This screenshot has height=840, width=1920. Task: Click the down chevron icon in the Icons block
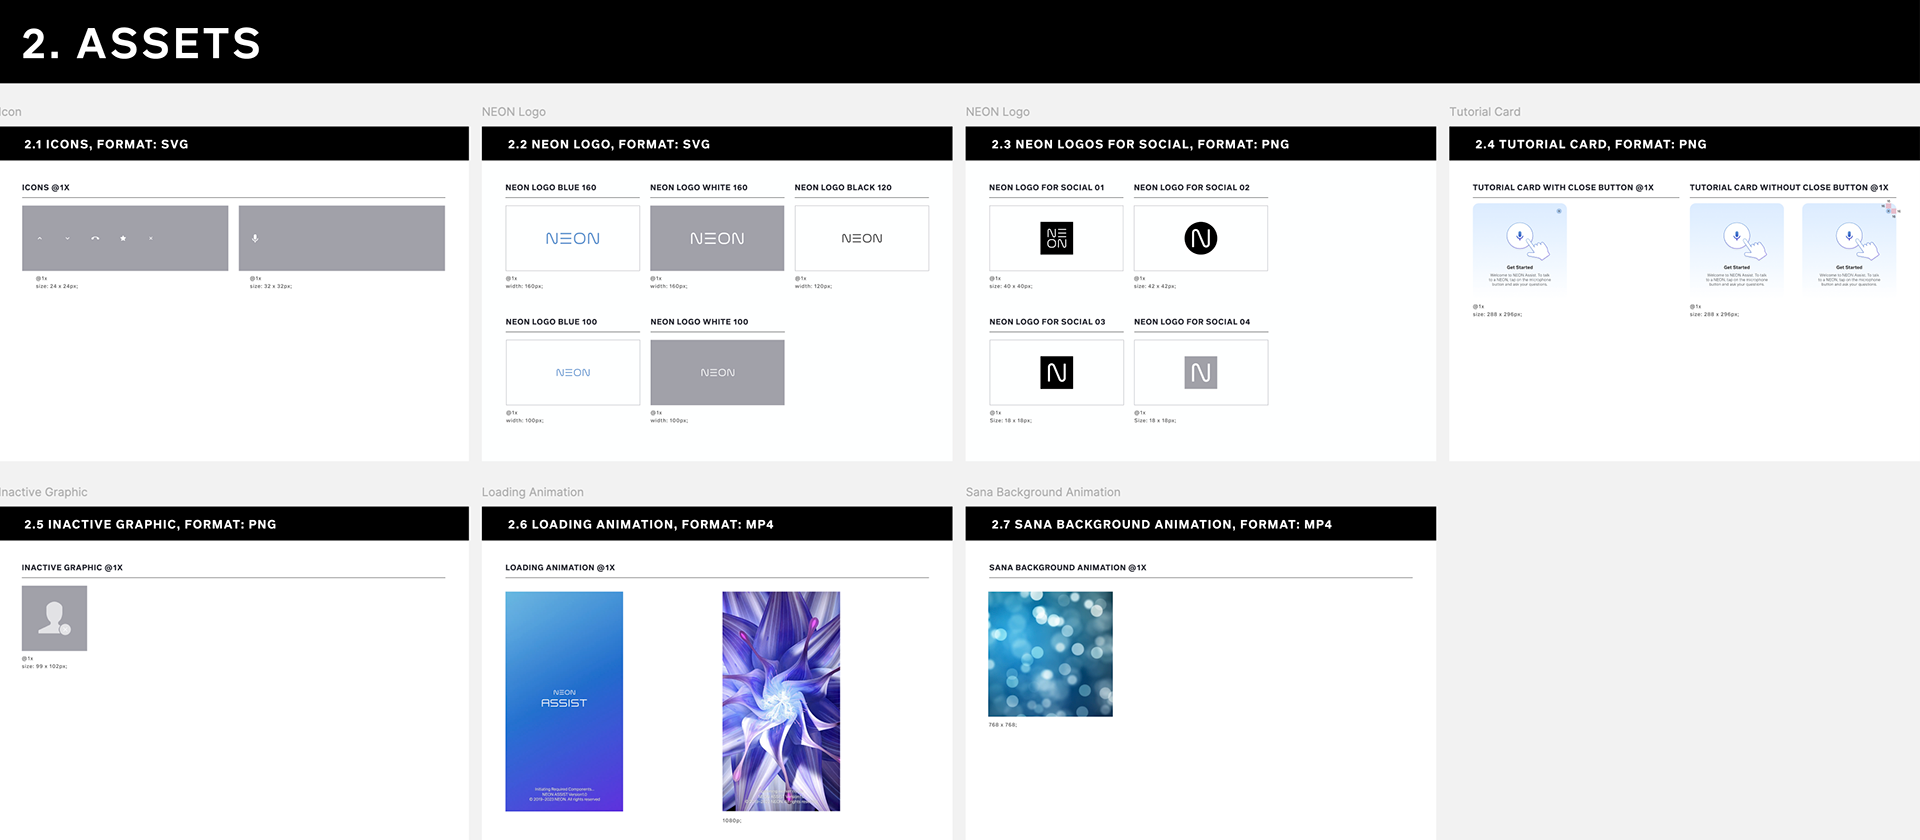tap(68, 239)
